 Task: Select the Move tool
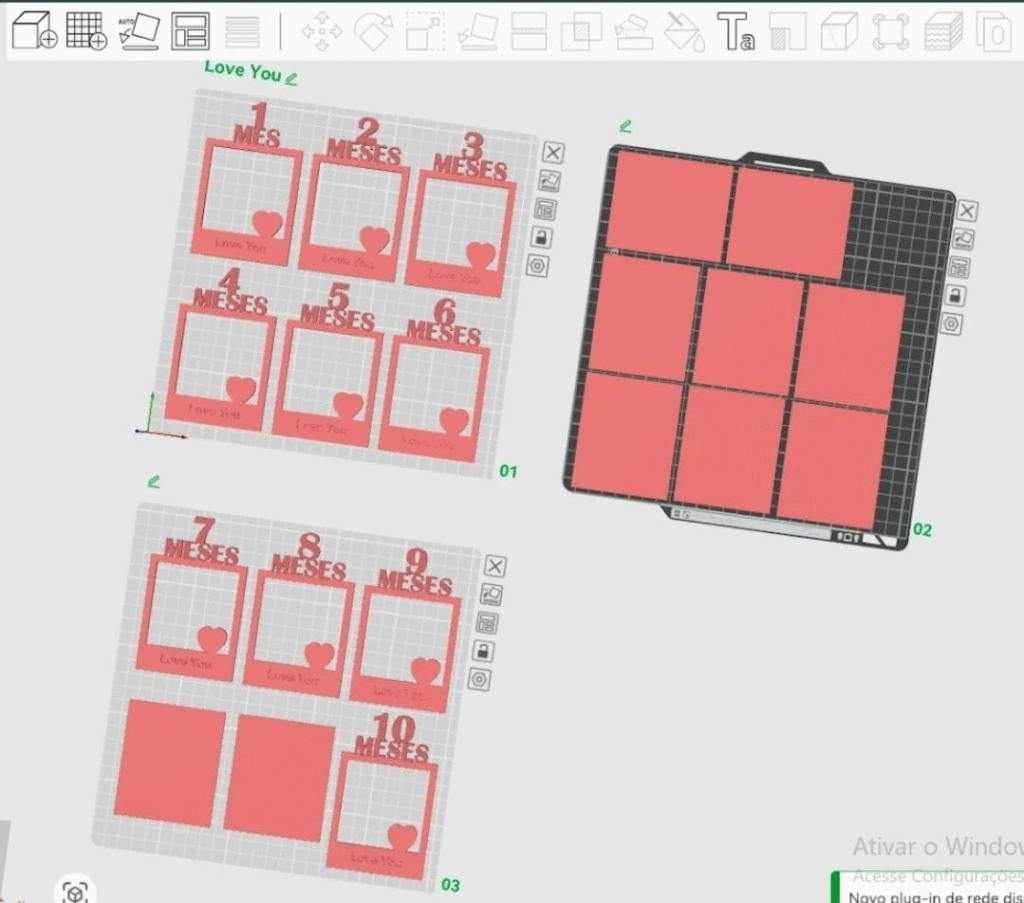[322, 32]
